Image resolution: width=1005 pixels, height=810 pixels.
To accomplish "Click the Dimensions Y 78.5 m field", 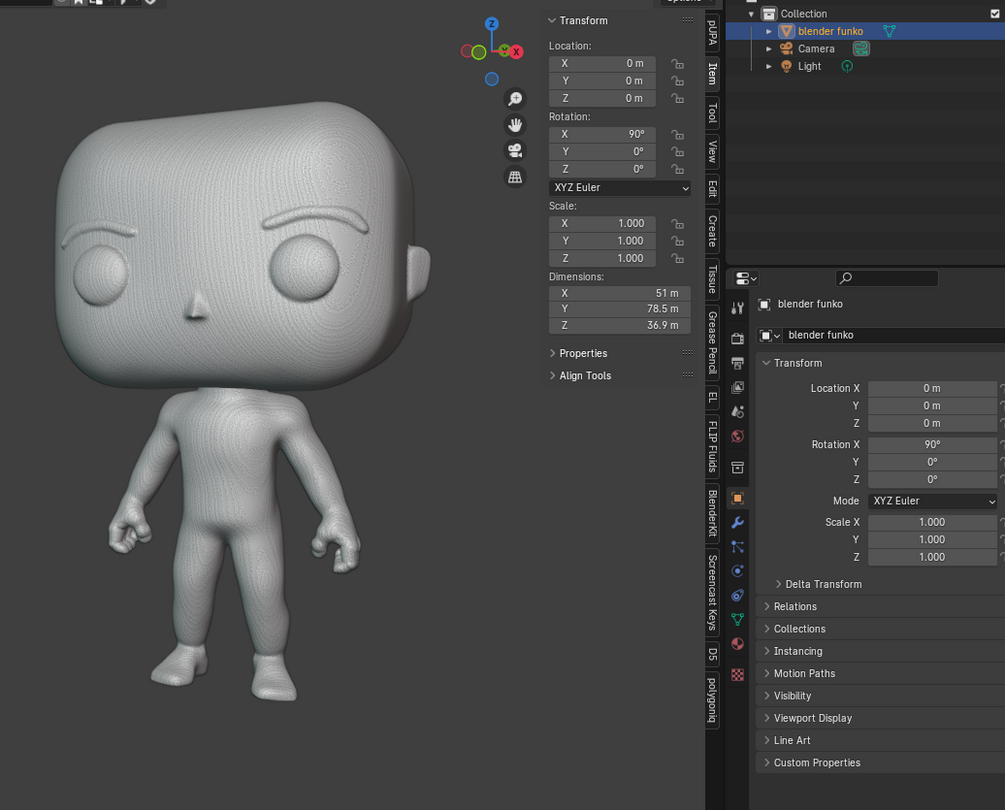I will [x=620, y=309].
